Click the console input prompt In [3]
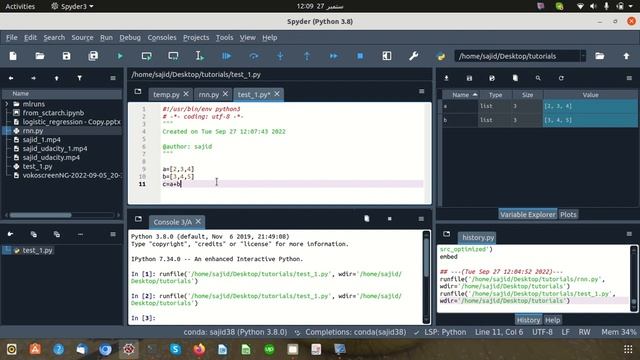The width and height of the screenshot is (640, 360). click(143, 318)
